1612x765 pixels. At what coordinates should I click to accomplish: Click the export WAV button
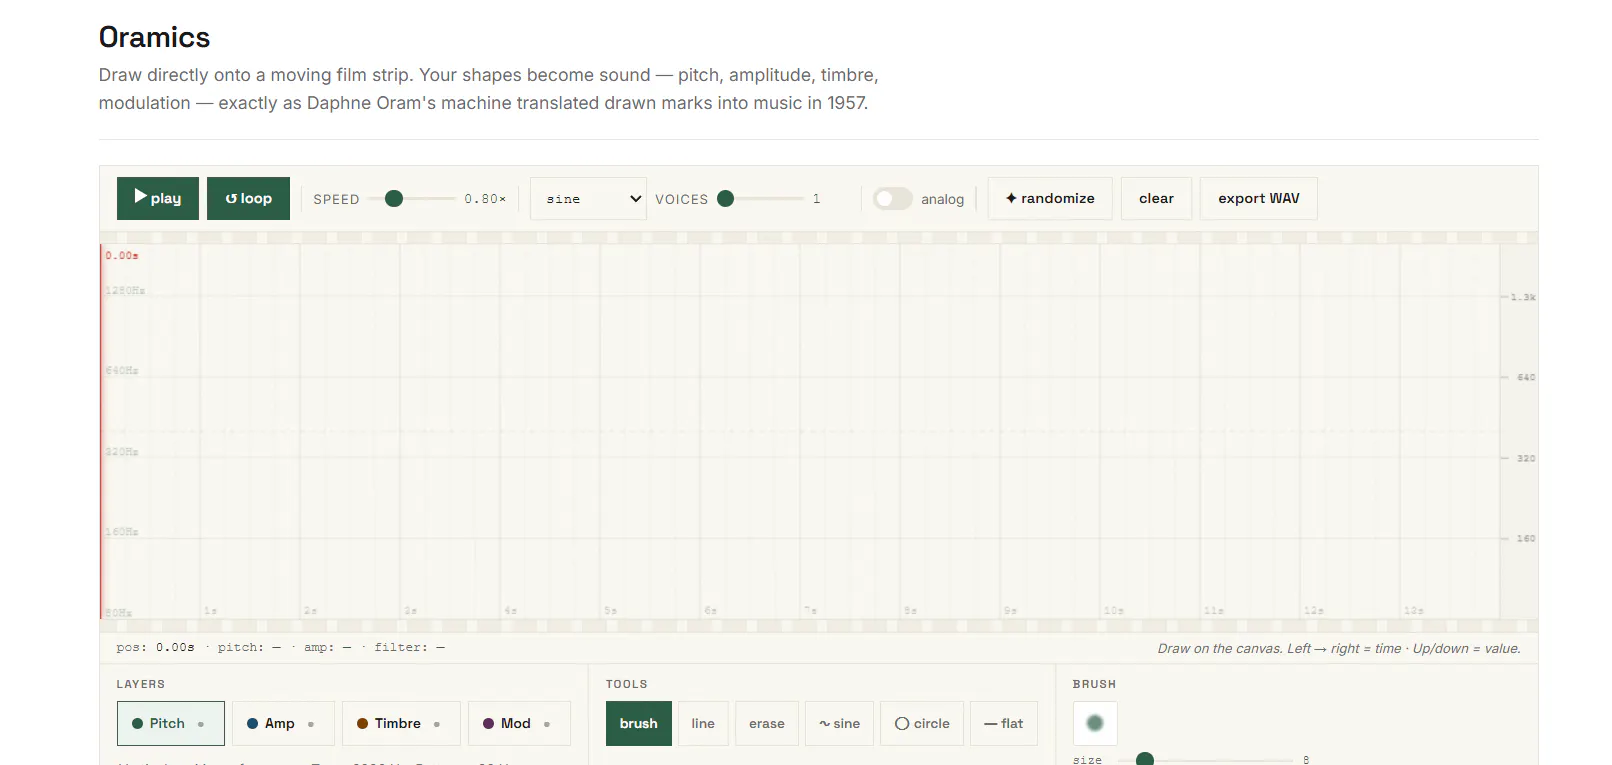(1259, 198)
